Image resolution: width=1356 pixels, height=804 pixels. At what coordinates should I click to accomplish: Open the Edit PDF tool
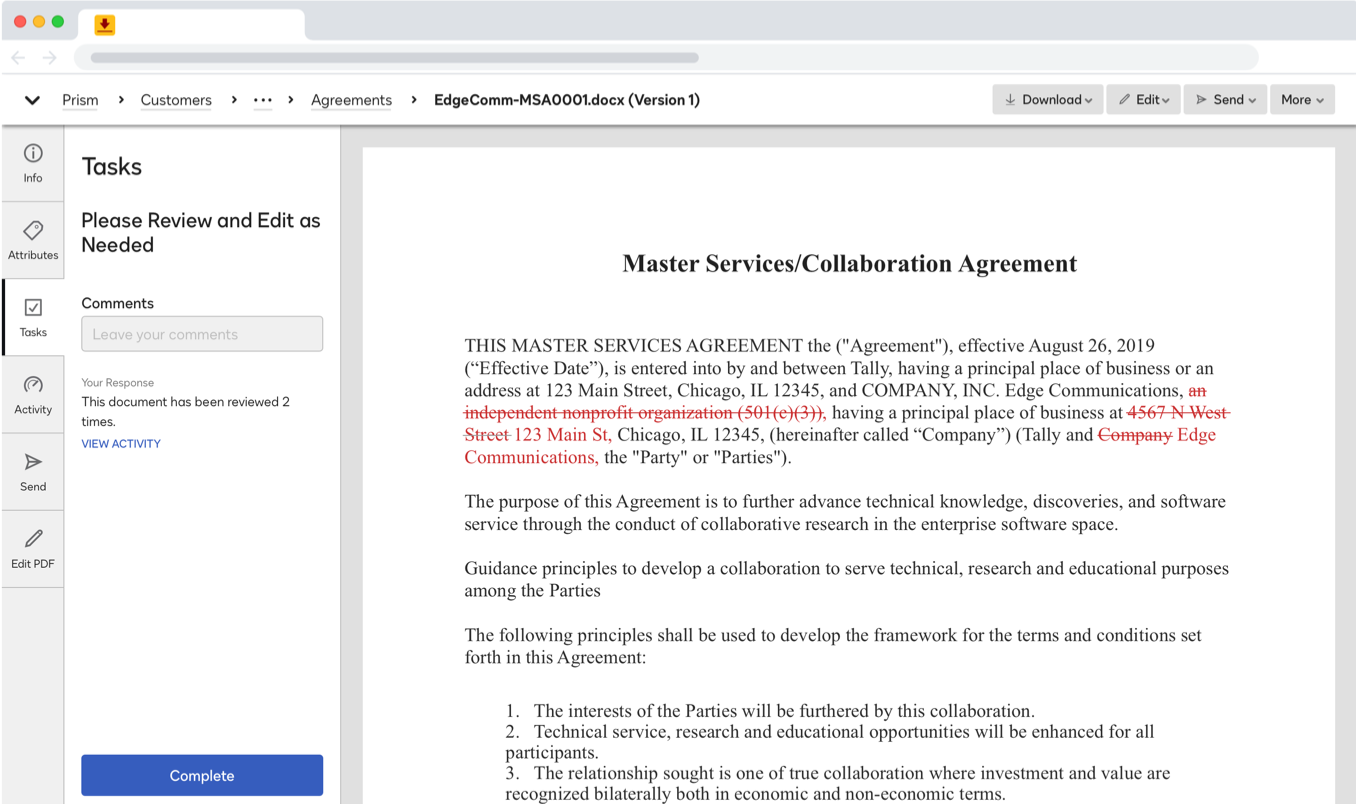(32, 548)
